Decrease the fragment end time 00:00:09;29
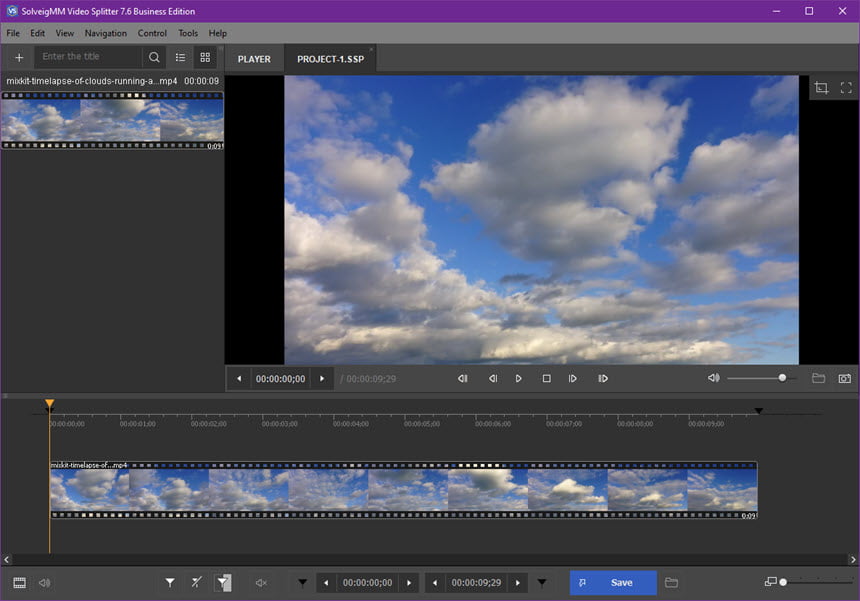Viewport: 860px width, 601px height. tap(435, 583)
